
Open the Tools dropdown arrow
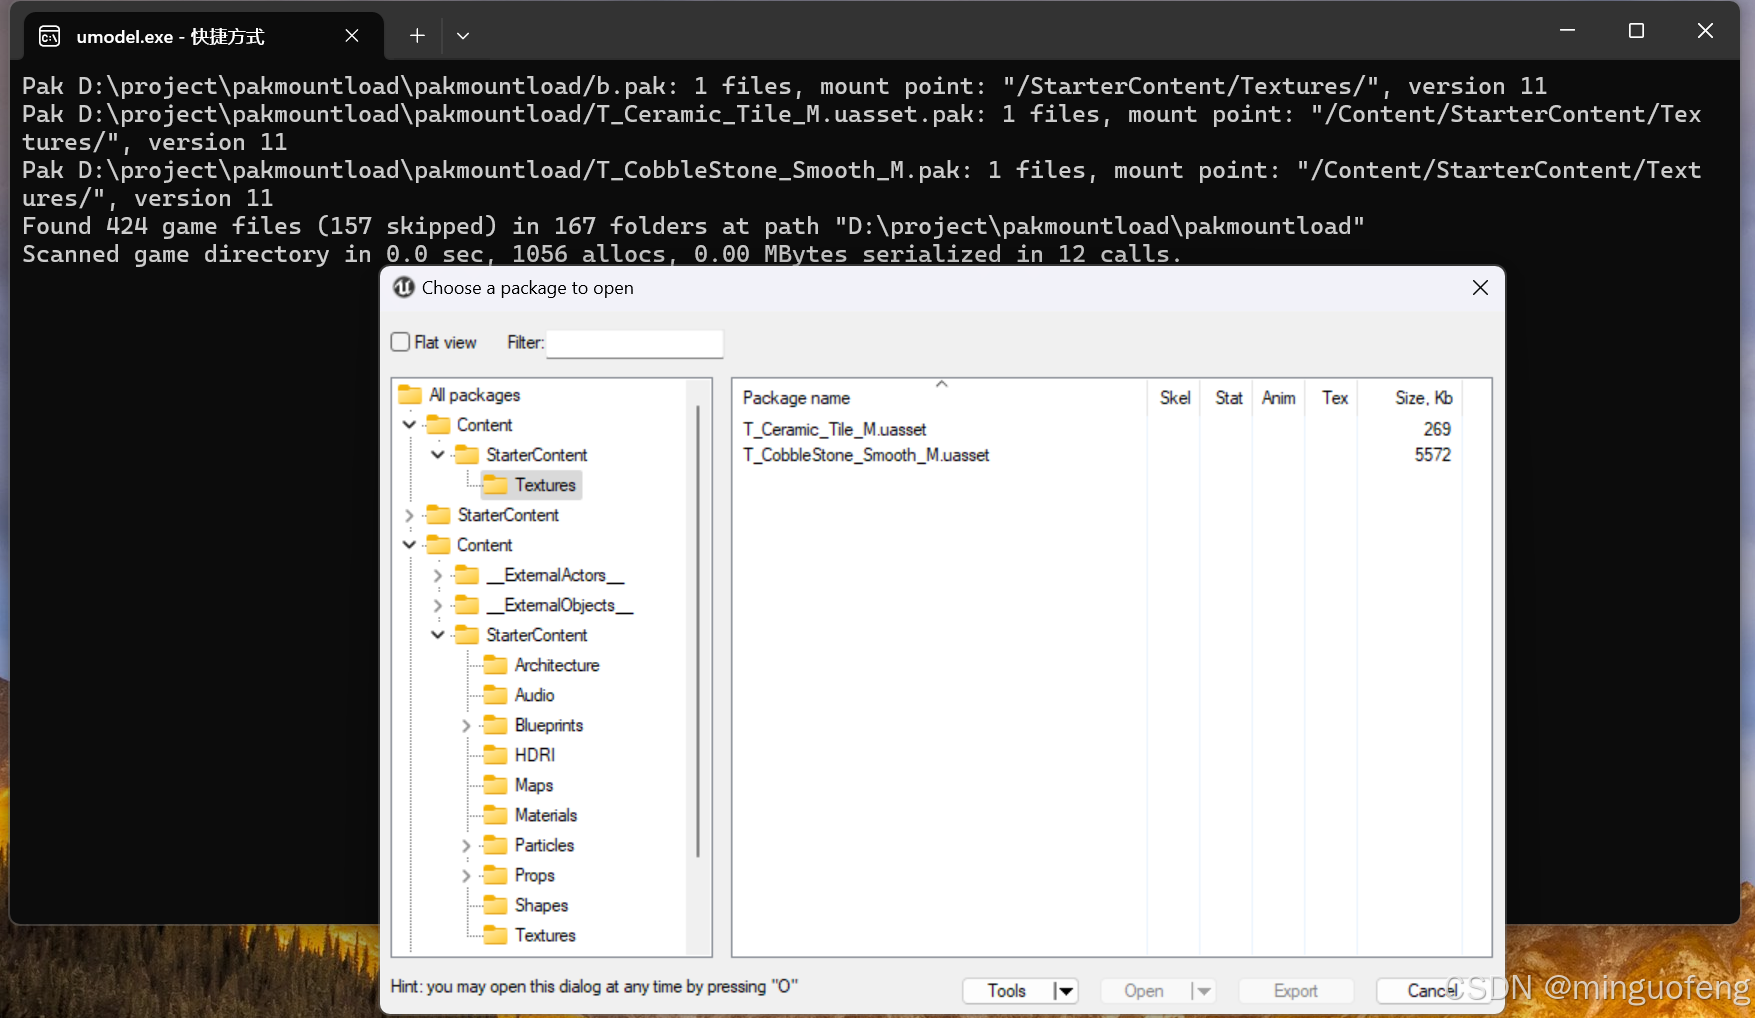click(1065, 991)
